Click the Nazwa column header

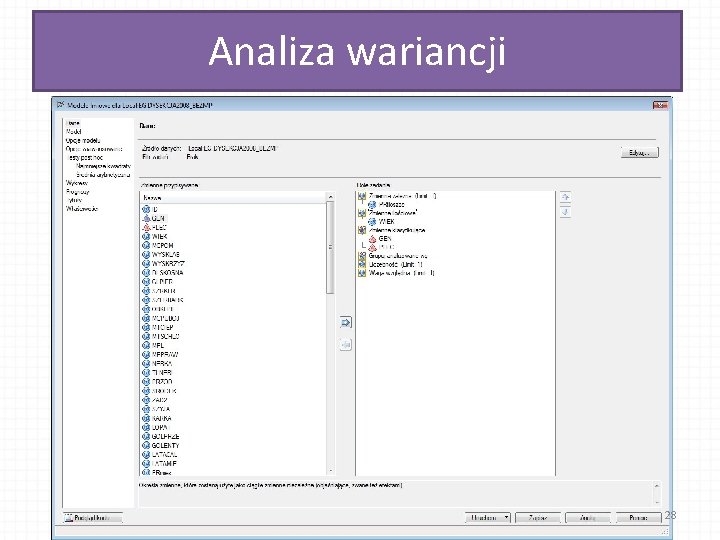click(x=232, y=198)
